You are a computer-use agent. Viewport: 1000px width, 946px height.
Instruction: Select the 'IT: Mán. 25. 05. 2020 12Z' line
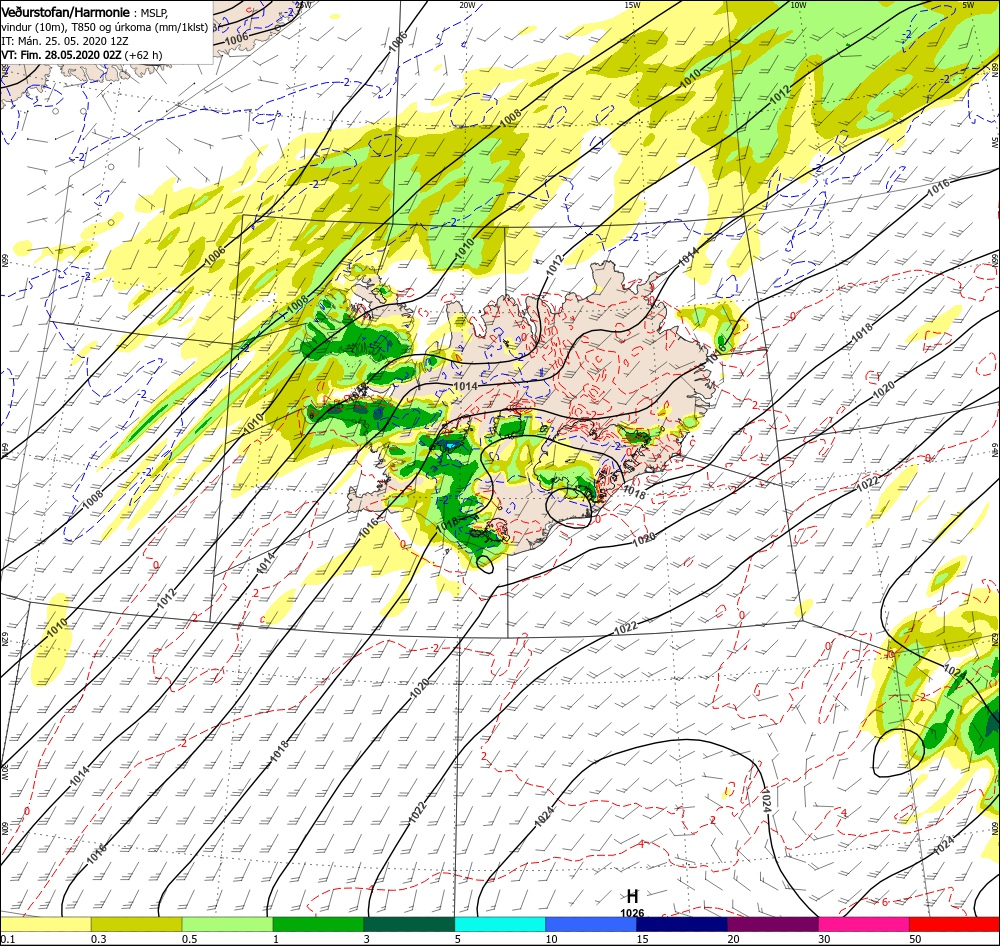64,41
